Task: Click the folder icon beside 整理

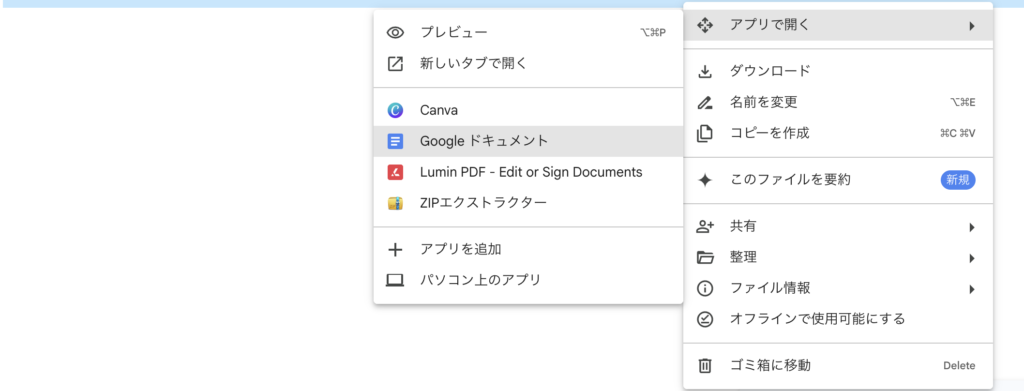Action: point(705,257)
